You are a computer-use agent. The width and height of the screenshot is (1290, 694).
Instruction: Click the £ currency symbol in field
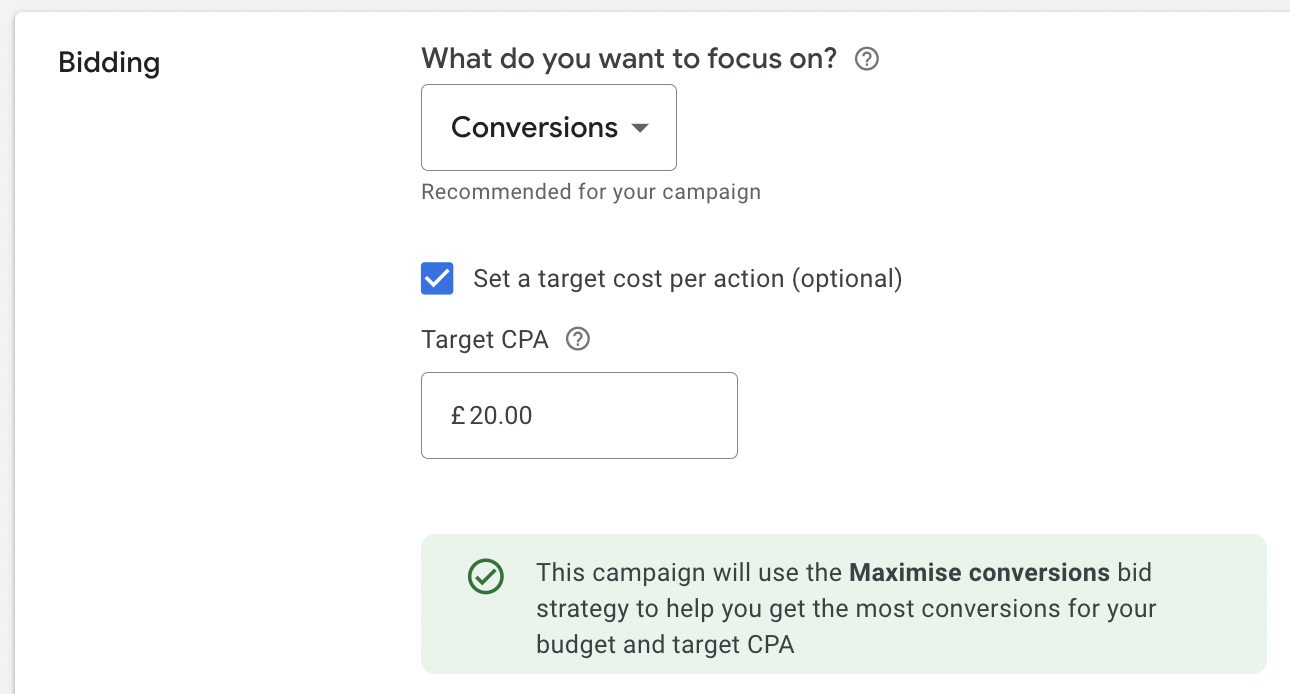click(458, 416)
